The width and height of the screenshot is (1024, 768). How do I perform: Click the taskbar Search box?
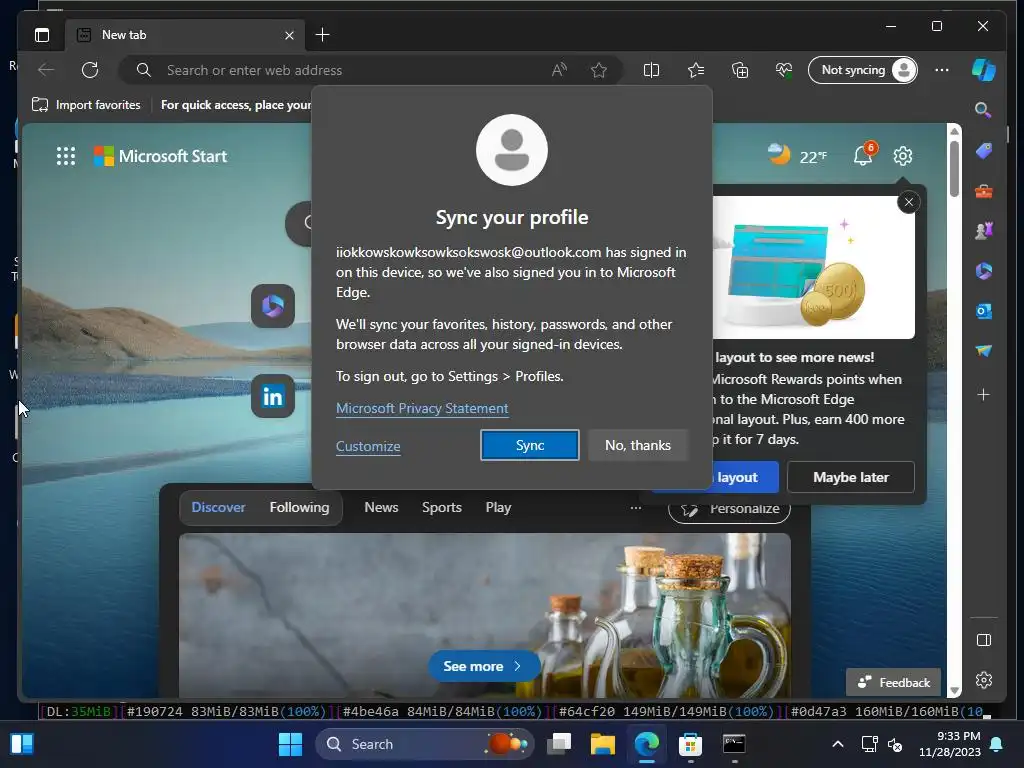tap(425, 744)
